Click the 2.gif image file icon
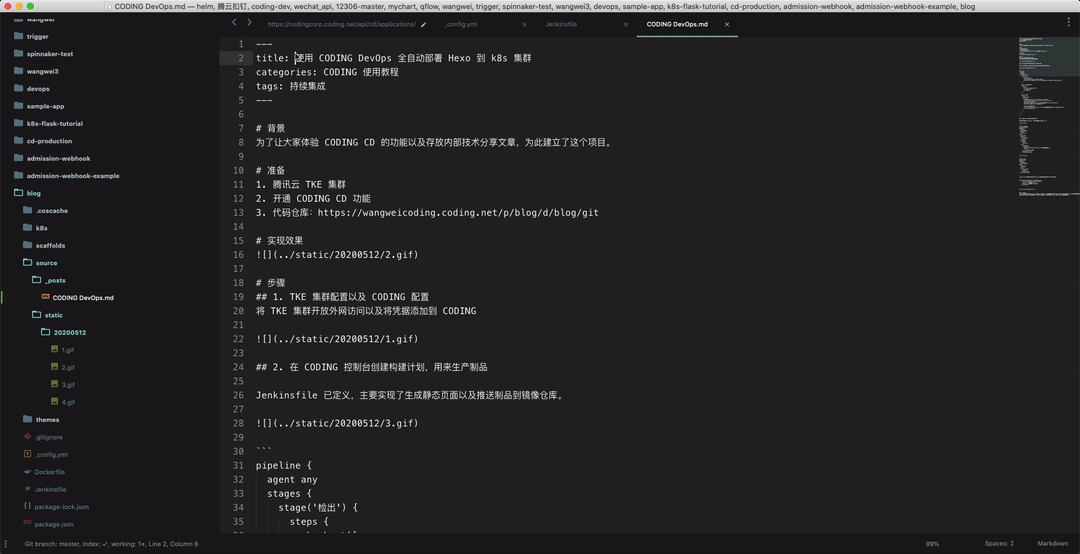Screen dimensions: 1080x554 (54, 367)
